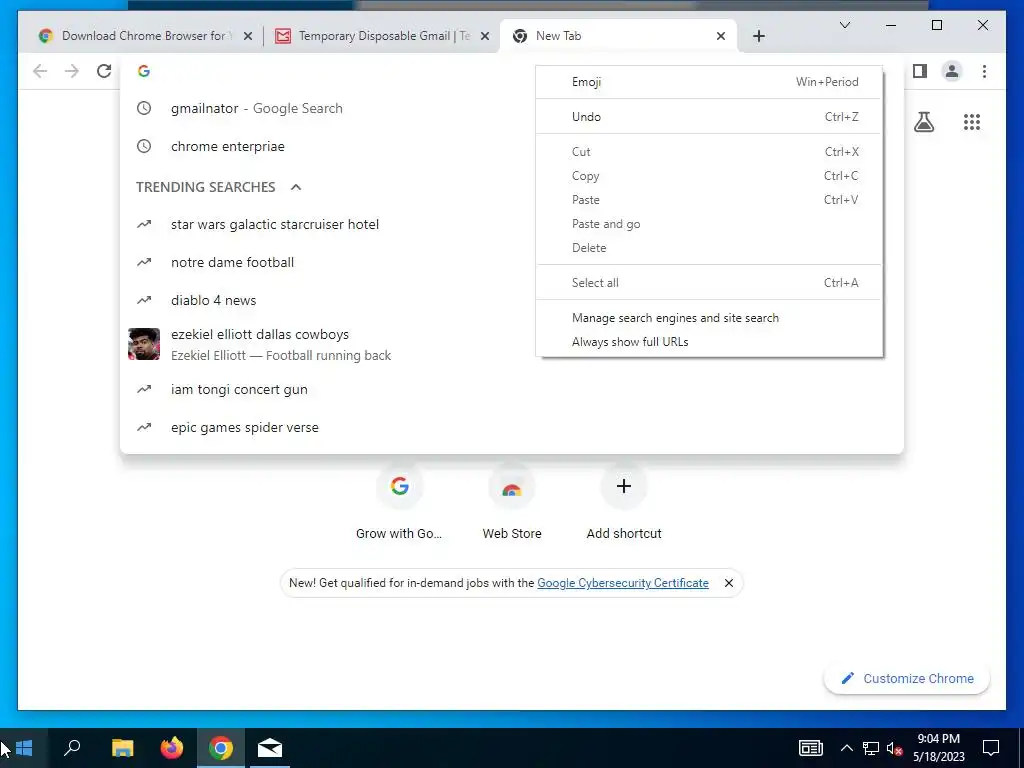Show hidden system tray icons
1024x768 pixels.
846,748
